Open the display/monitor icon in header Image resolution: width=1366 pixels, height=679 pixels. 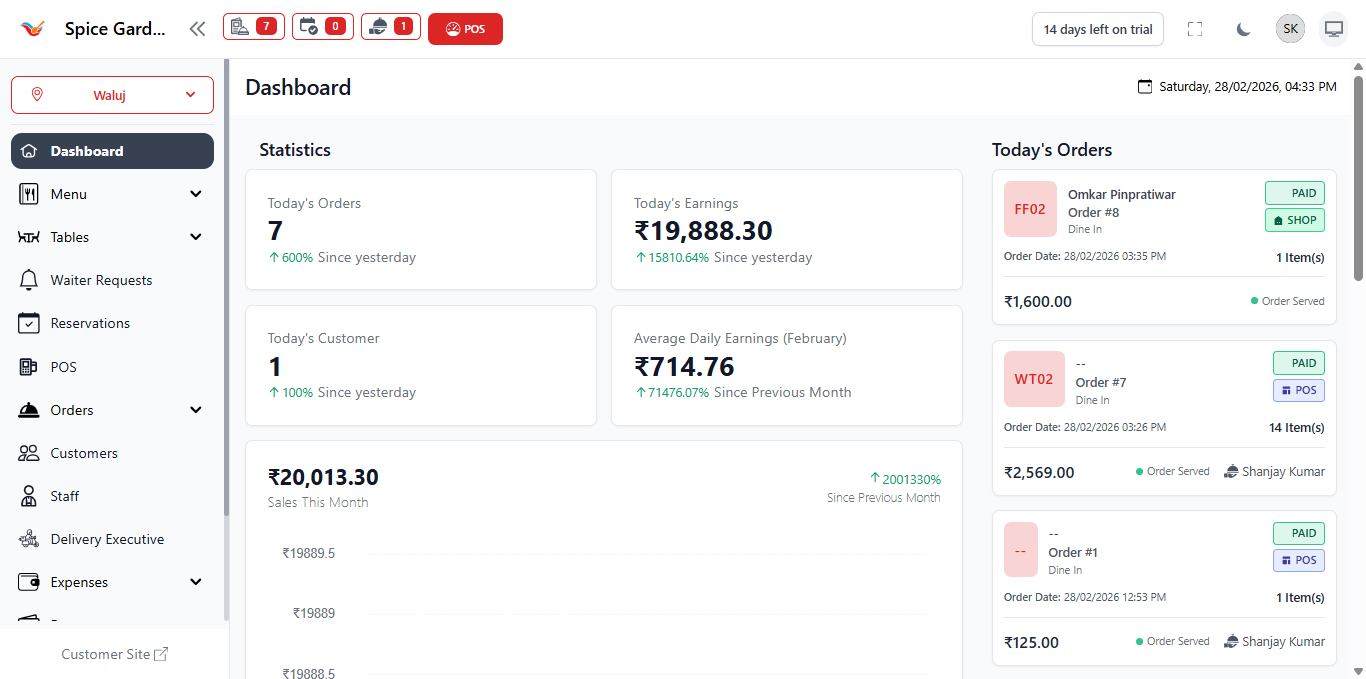[1333, 28]
